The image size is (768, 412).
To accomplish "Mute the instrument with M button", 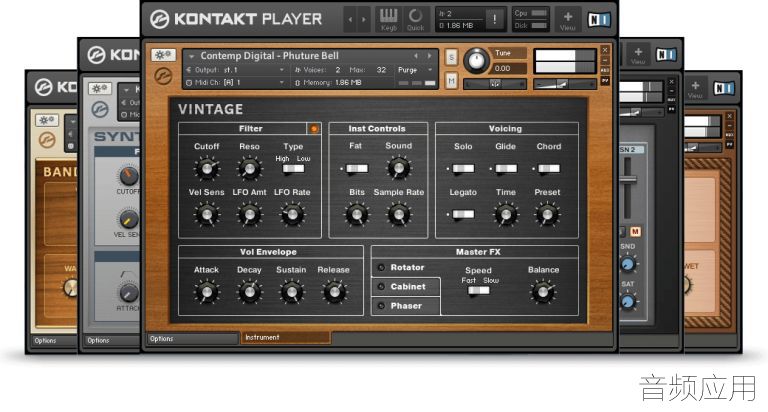I will pyautogui.click(x=451, y=81).
